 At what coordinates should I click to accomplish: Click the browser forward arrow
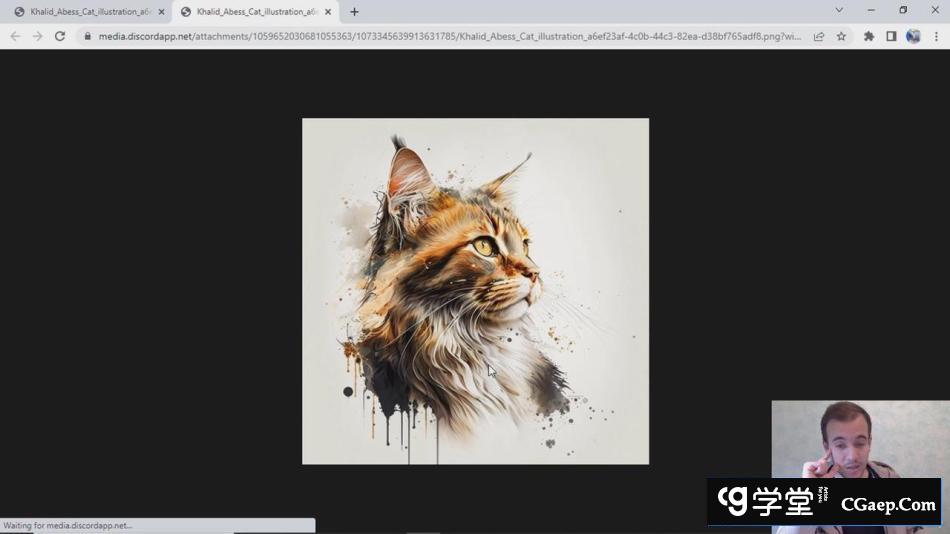(37, 36)
